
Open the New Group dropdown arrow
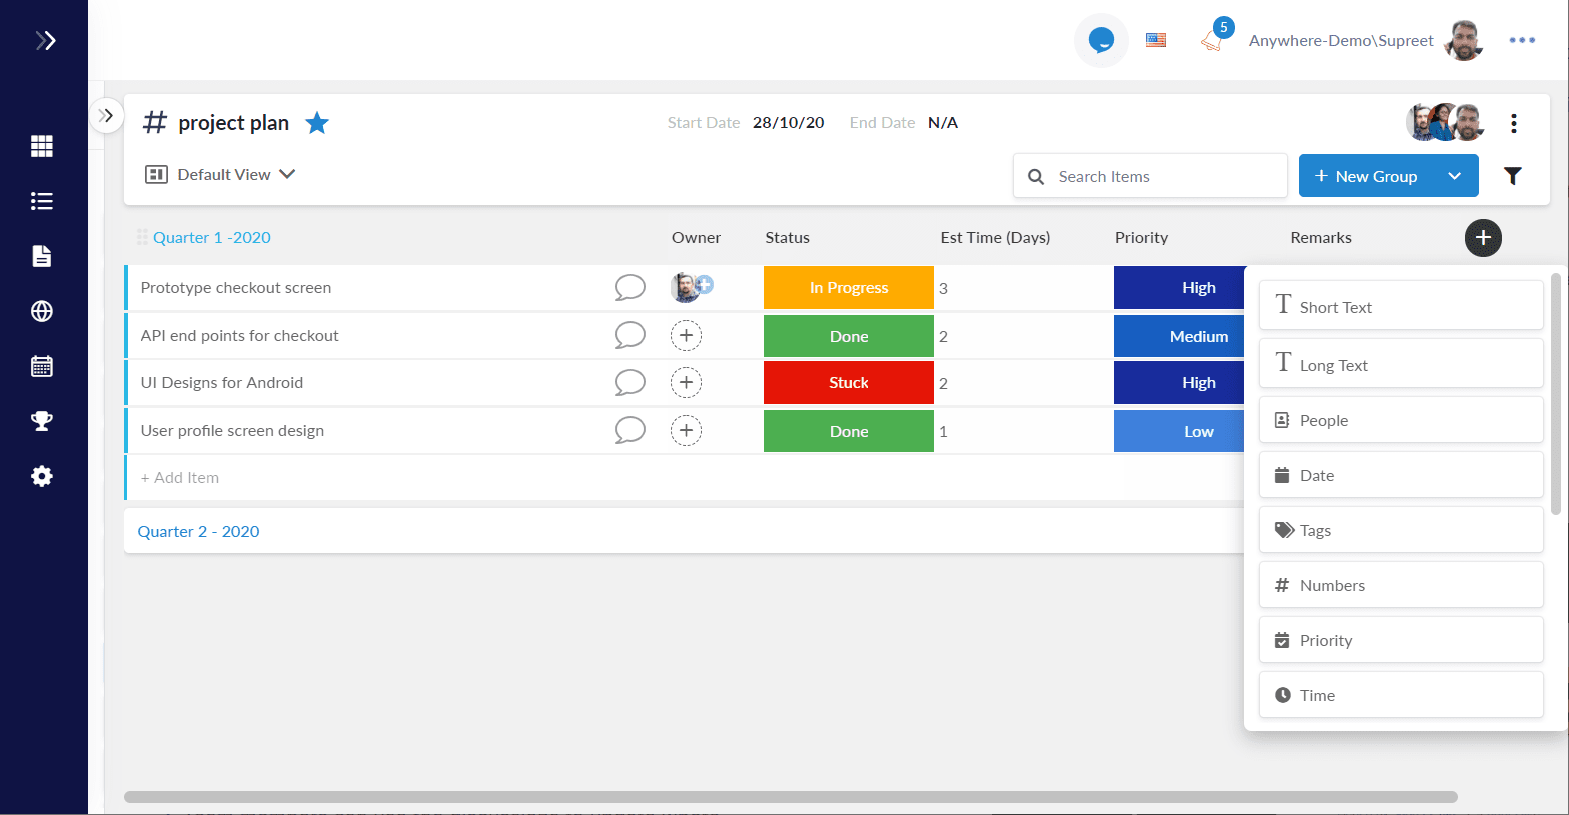[x=1455, y=176]
